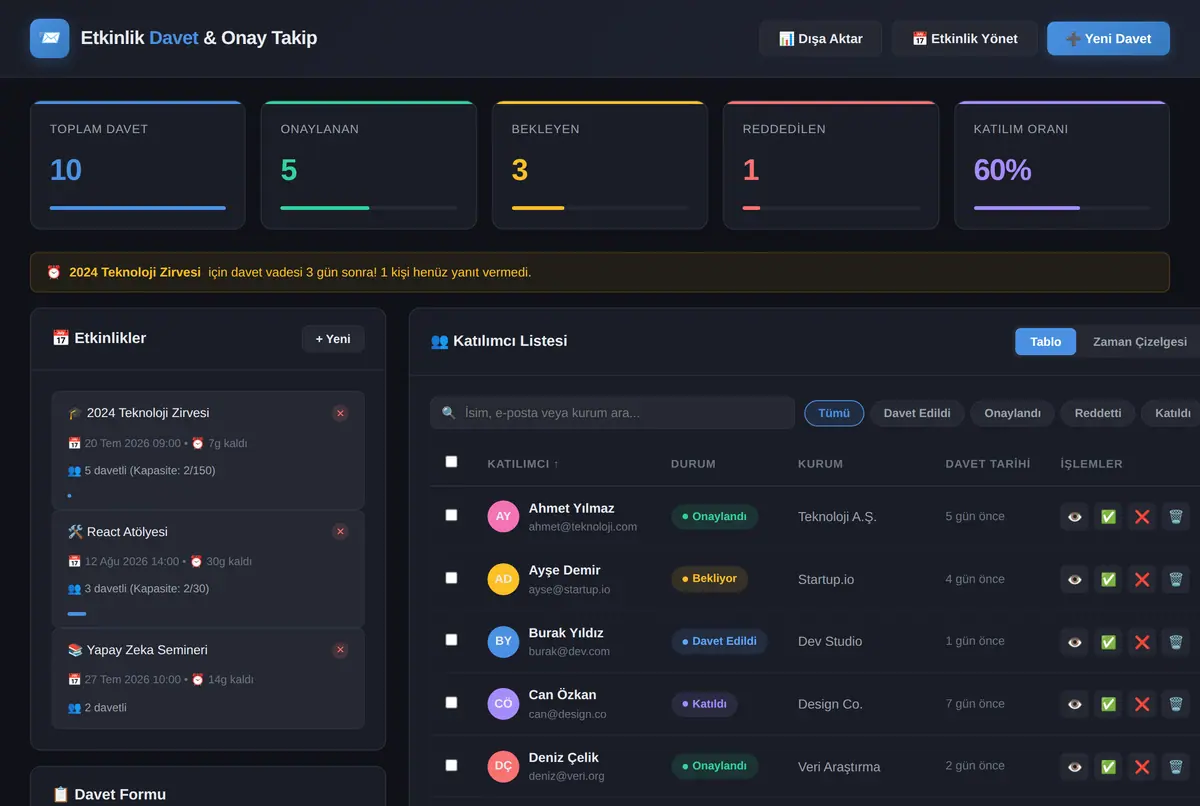1200x806 pixels.
Task: Delete Ayşe Demir using trash icon
Action: 1176,579
